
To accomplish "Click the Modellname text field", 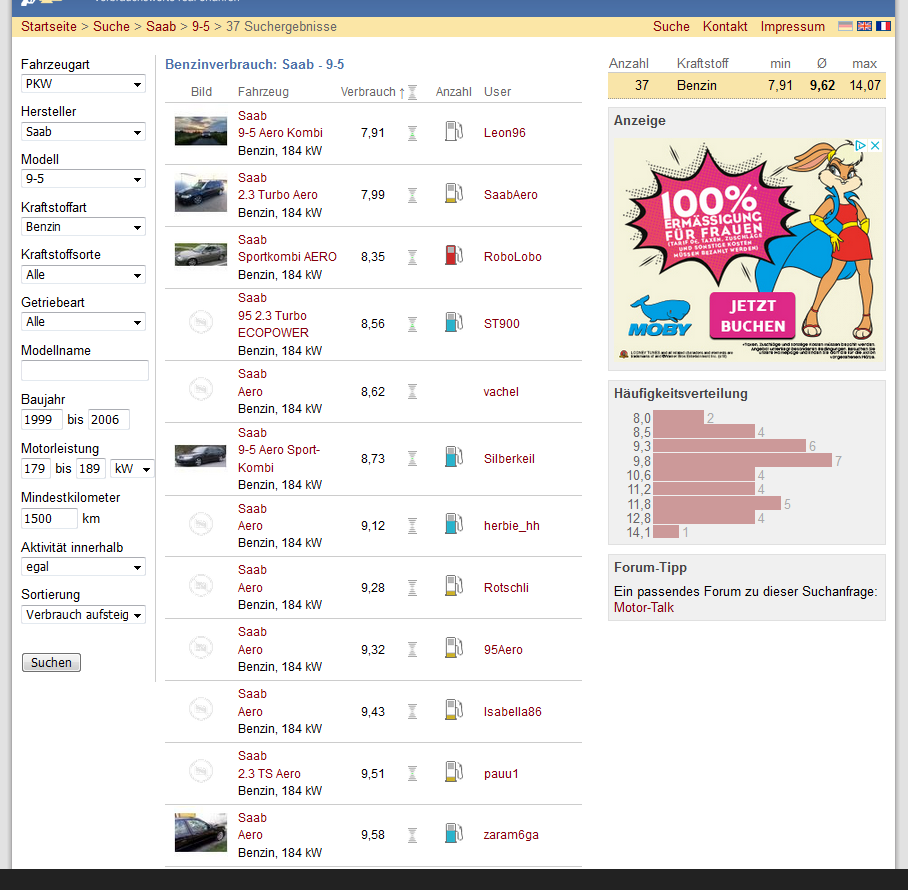I will pyautogui.click(x=85, y=371).
